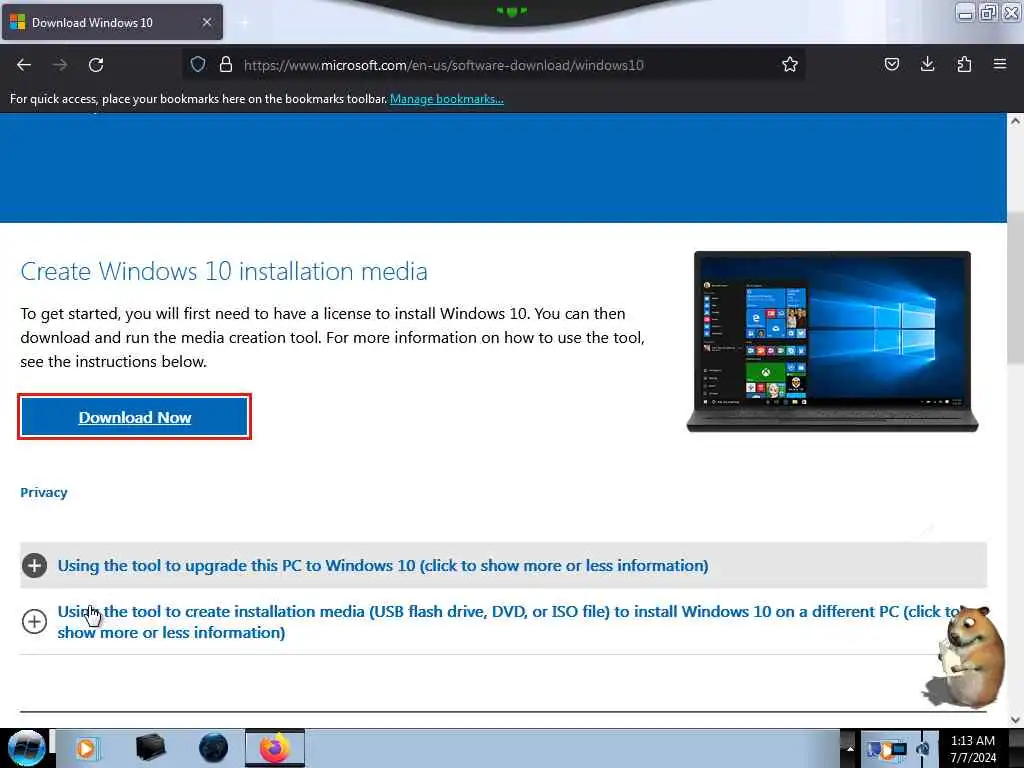Image resolution: width=1024 pixels, height=768 pixels.
Task: Open the extensions puzzle icon
Action: point(964,64)
